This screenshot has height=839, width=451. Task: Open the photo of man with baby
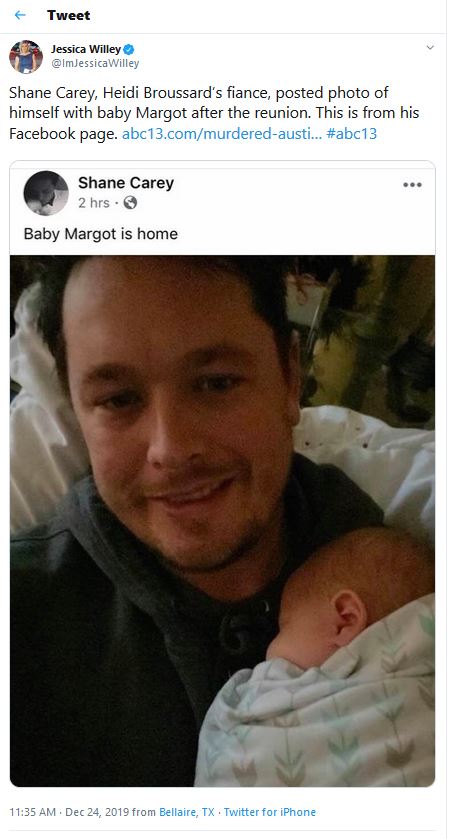coord(222,521)
